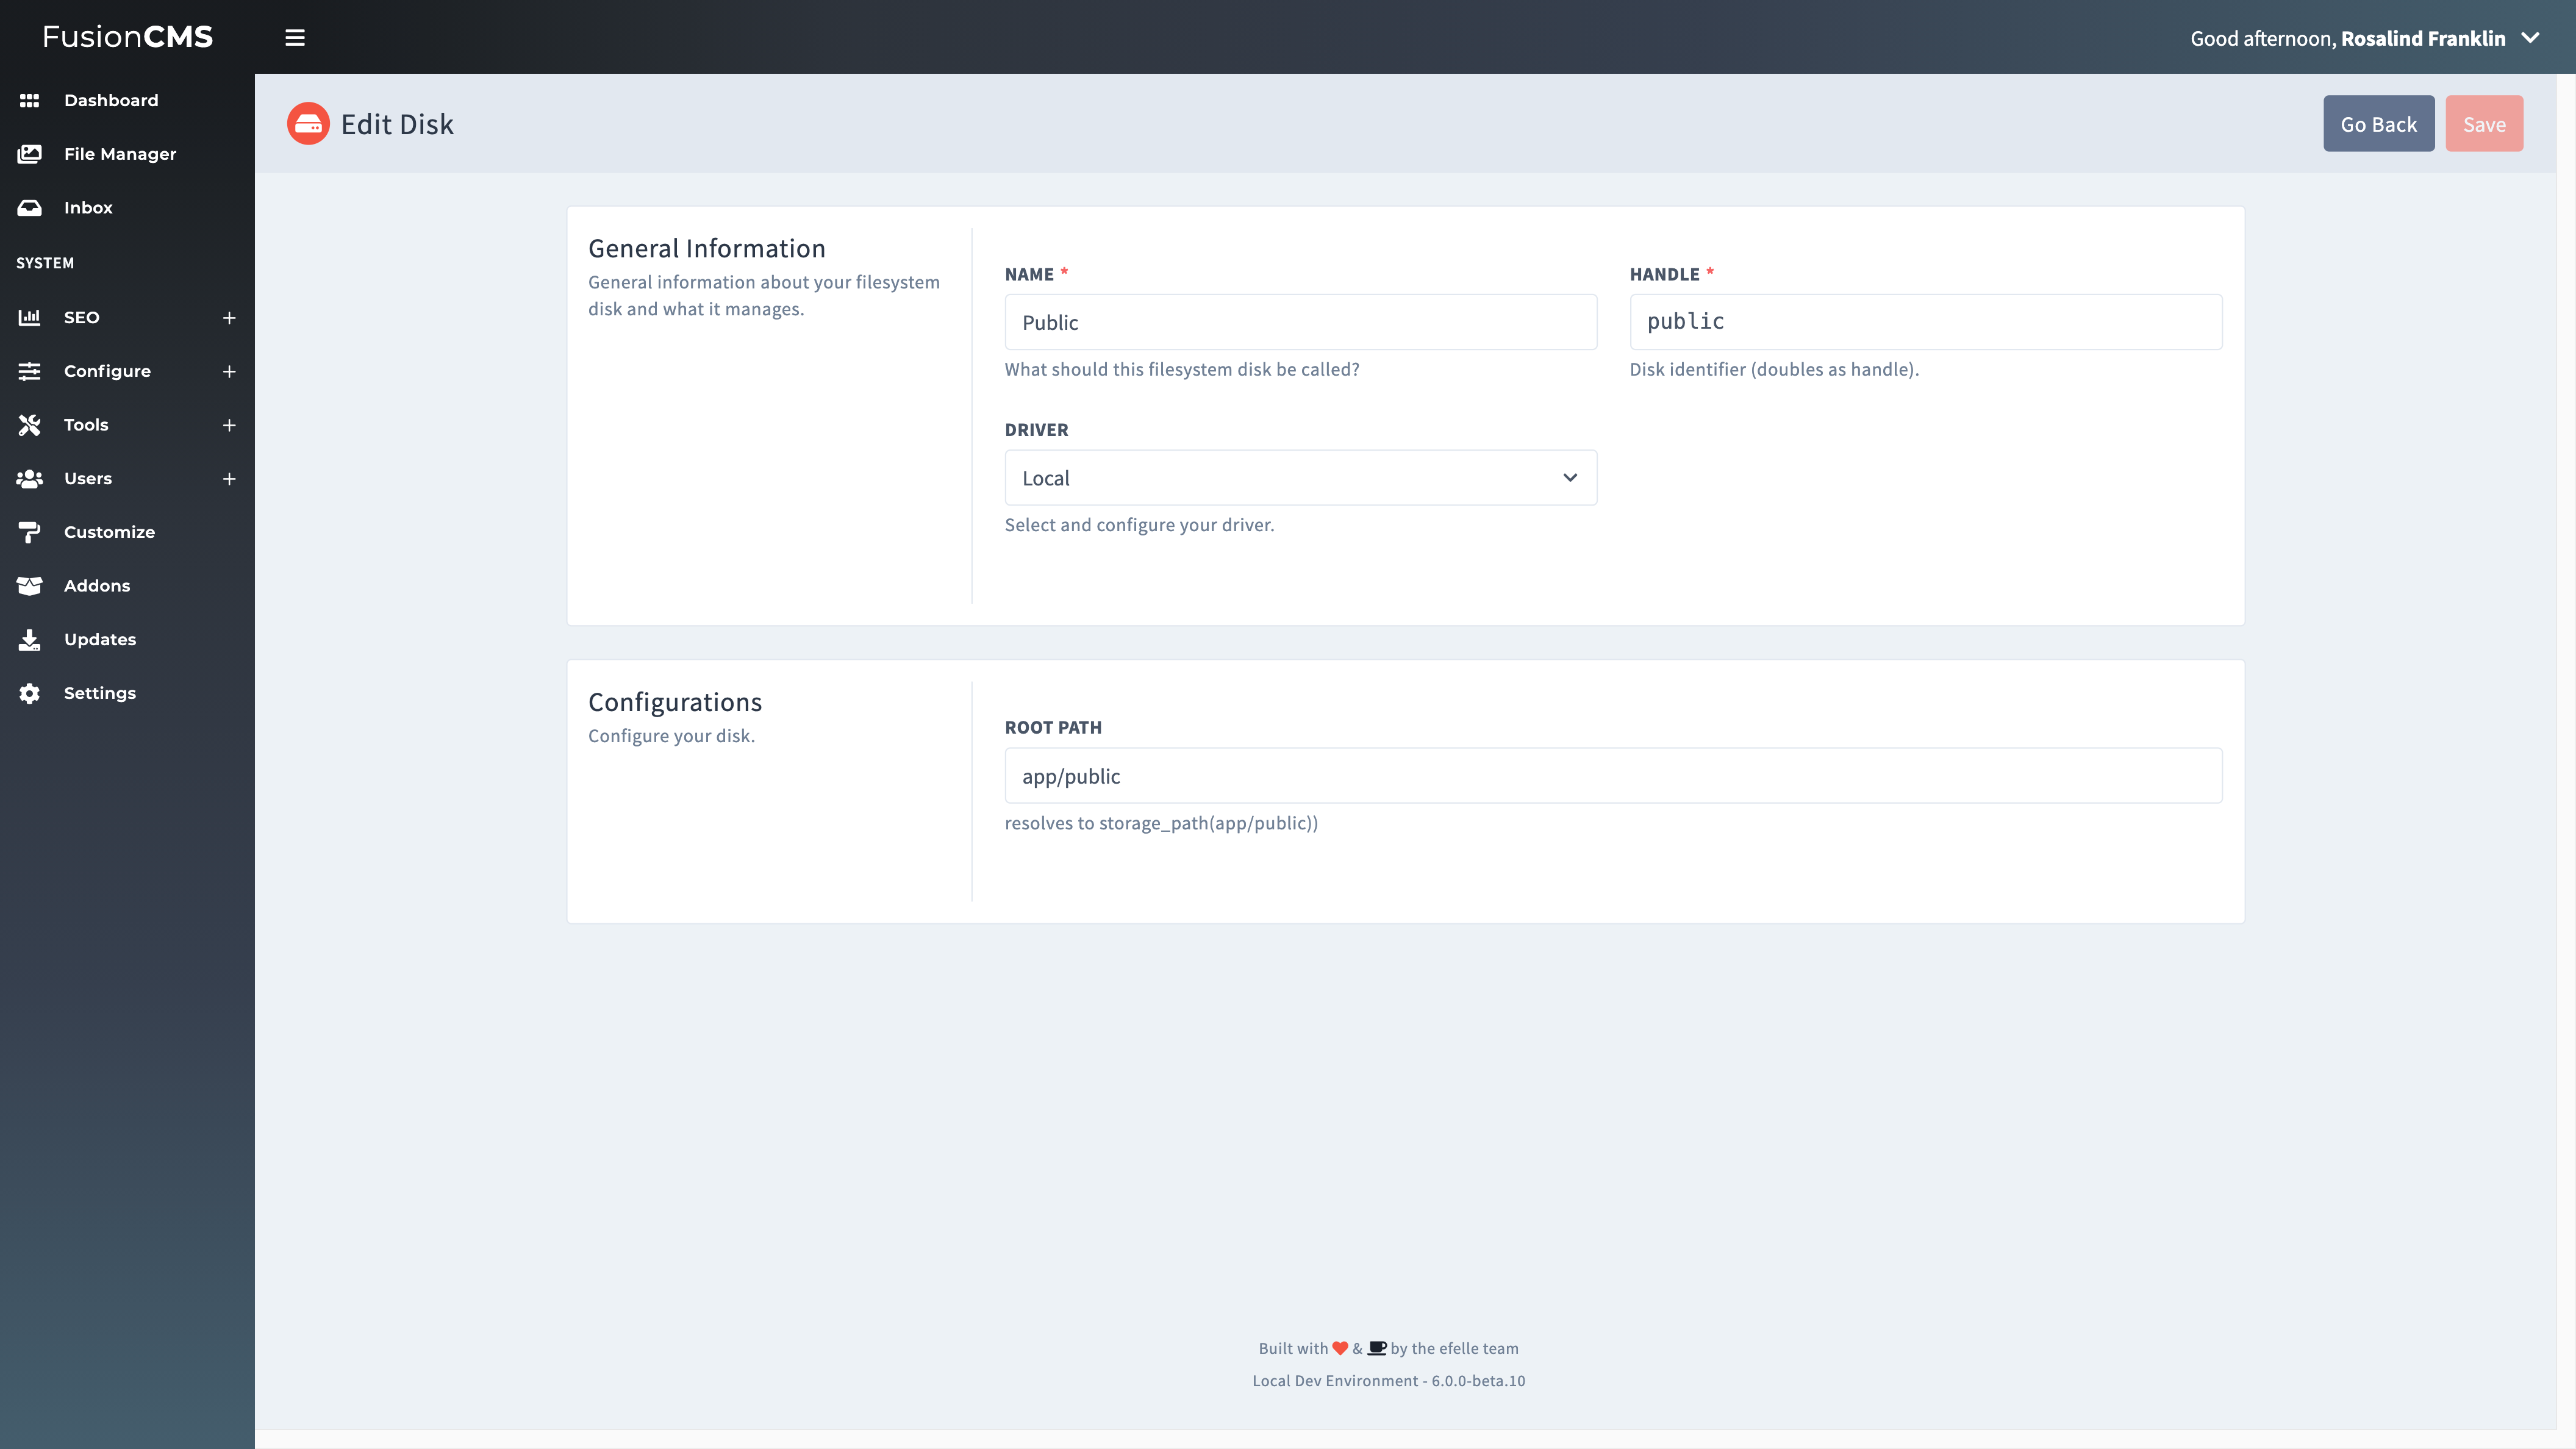Click into the Handle field containing public
The width and height of the screenshot is (2576, 1449).
pos(1925,322)
